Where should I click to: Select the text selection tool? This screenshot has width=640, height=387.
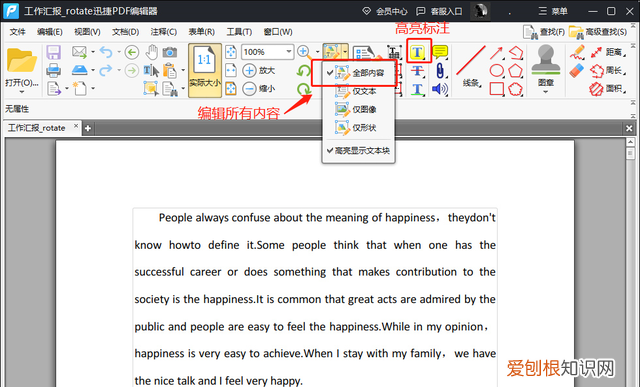[x=151, y=71]
